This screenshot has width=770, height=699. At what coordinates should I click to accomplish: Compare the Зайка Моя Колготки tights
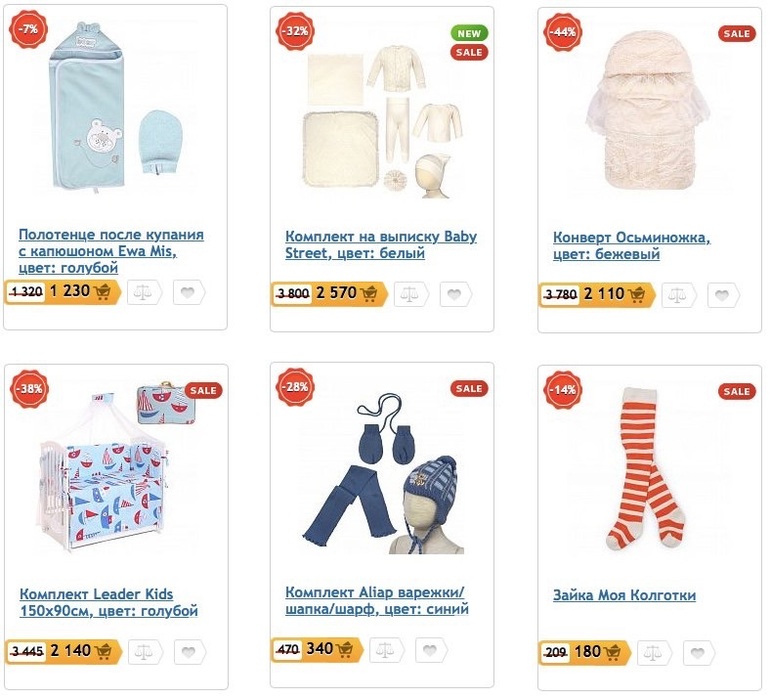tap(654, 652)
